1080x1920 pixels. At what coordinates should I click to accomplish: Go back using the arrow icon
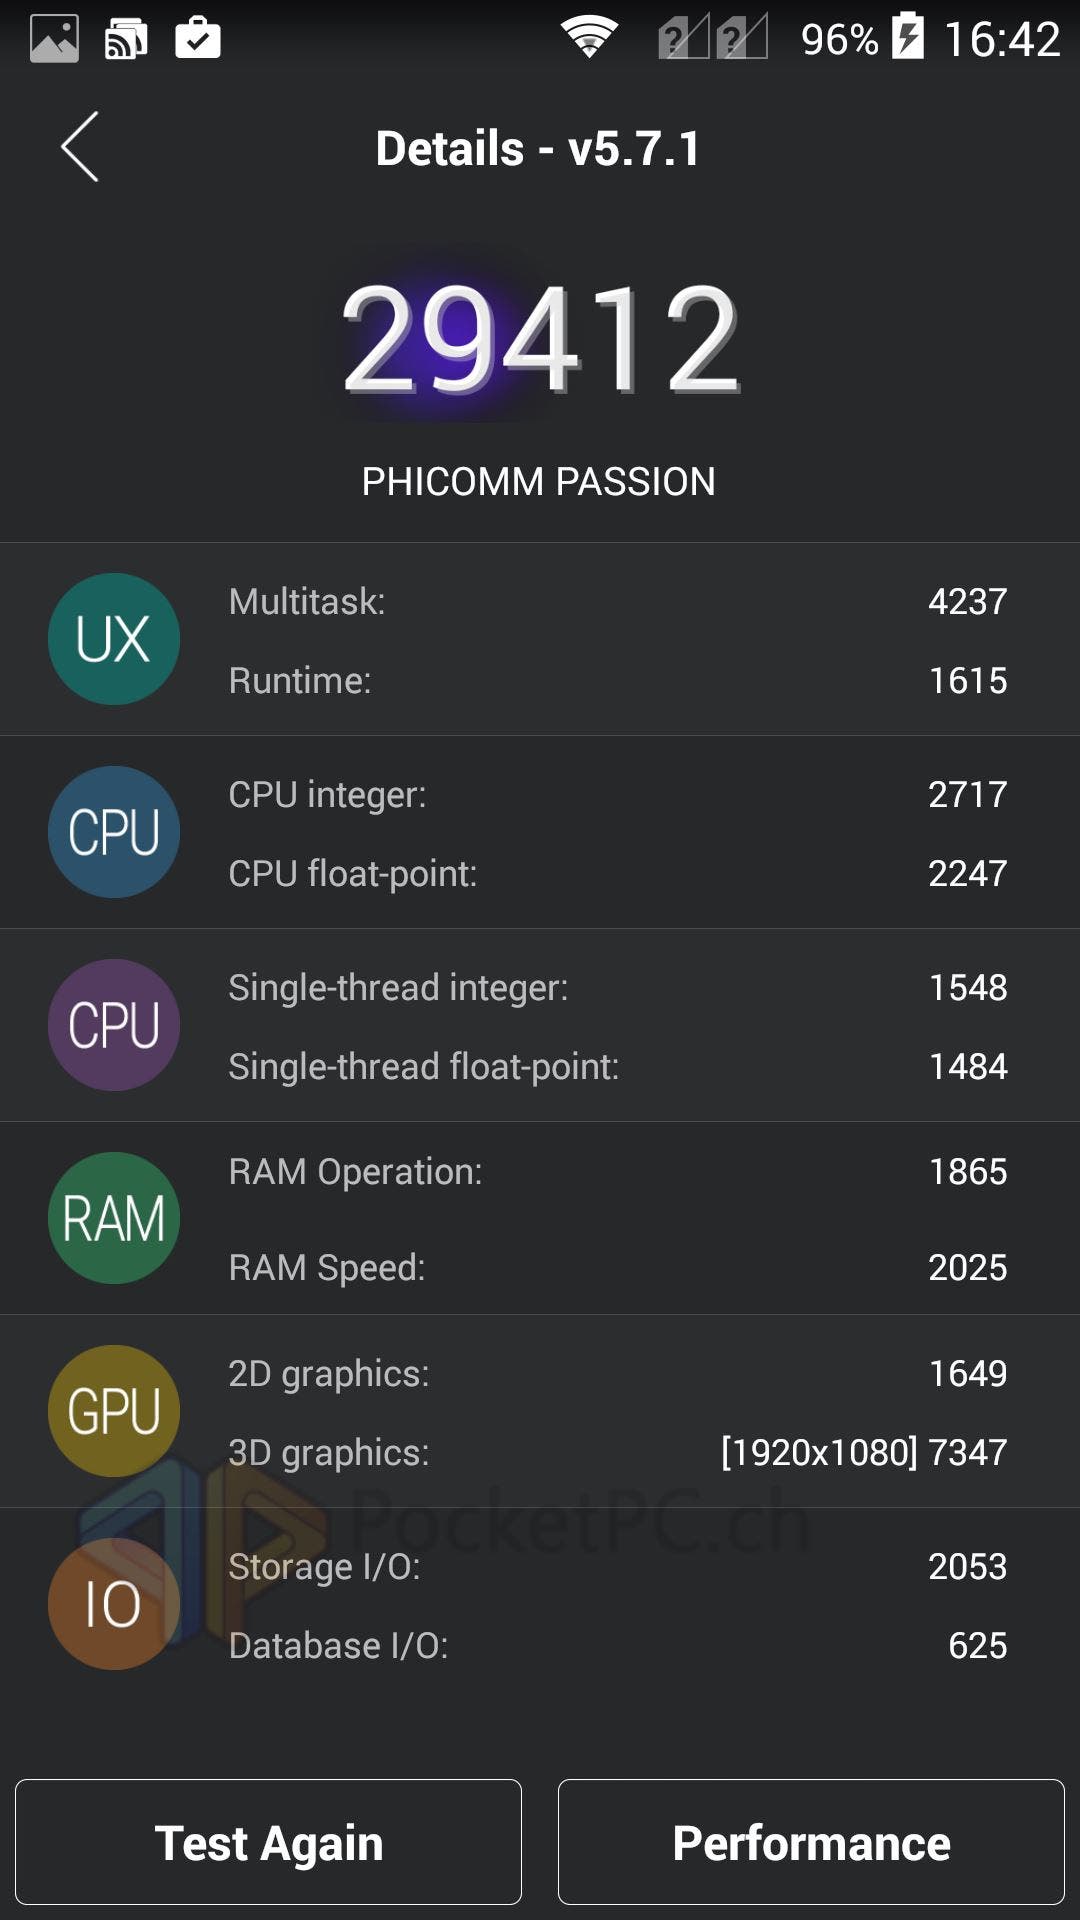pos(80,147)
